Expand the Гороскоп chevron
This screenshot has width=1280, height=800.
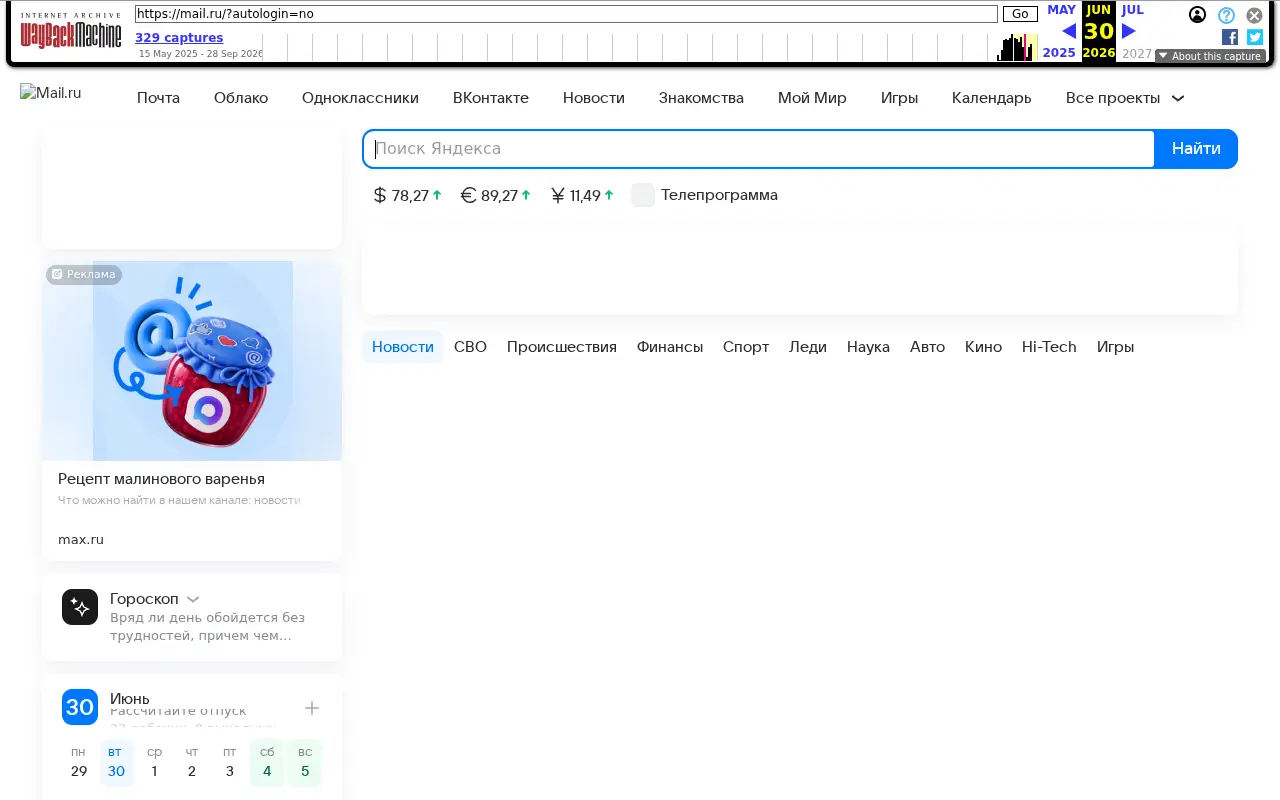tap(193, 599)
